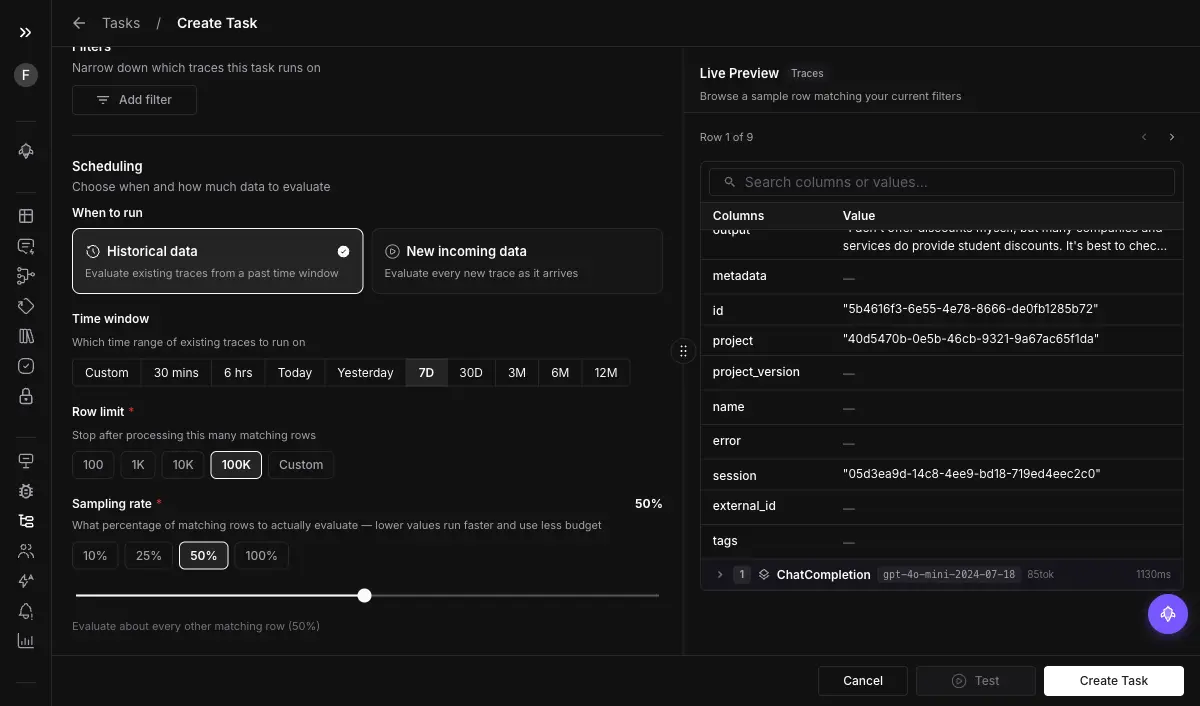The height and width of the screenshot is (706, 1200).
Task: Open the monitor screen icon in sidebar
Action: pyautogui.click(x=26, y=461)
